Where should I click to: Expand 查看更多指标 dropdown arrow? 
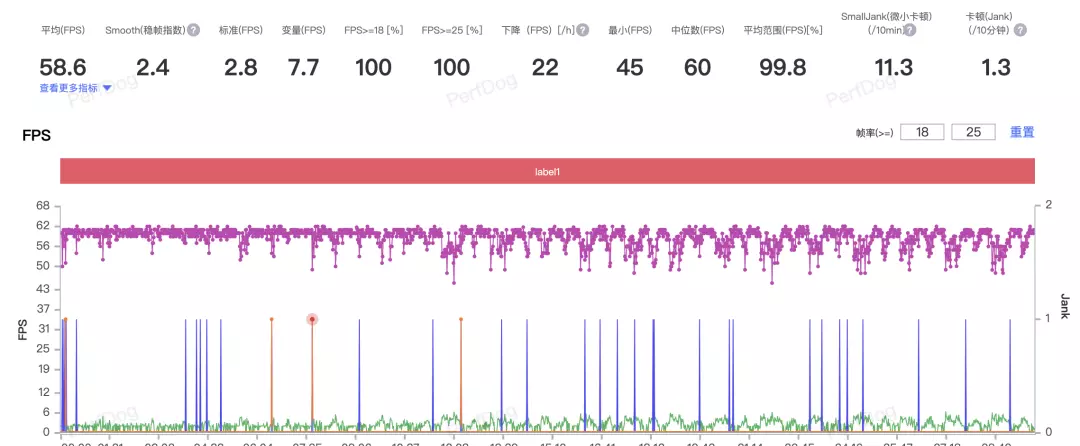tap(107, 88)
